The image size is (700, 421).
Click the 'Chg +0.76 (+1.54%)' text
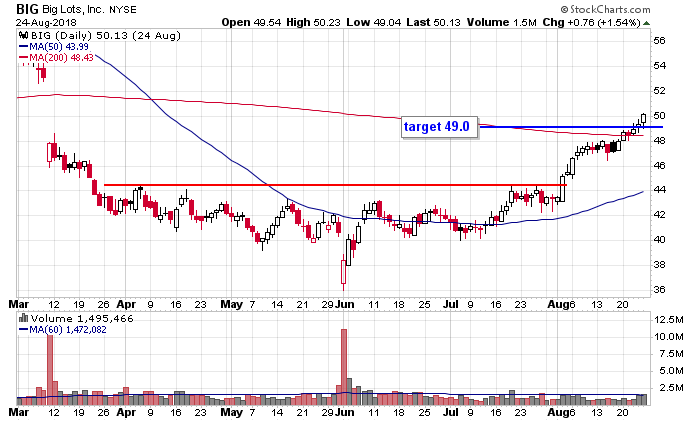click(592, 22)
